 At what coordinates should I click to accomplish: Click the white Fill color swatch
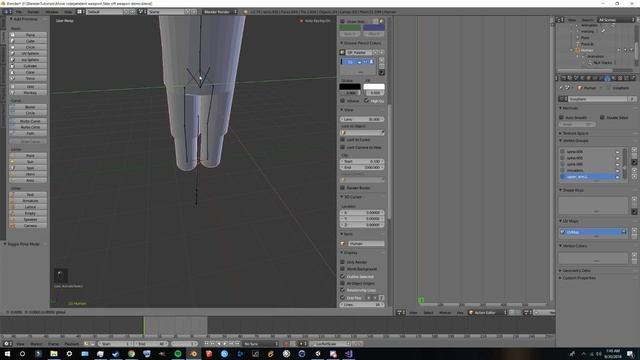coord(374,87)
